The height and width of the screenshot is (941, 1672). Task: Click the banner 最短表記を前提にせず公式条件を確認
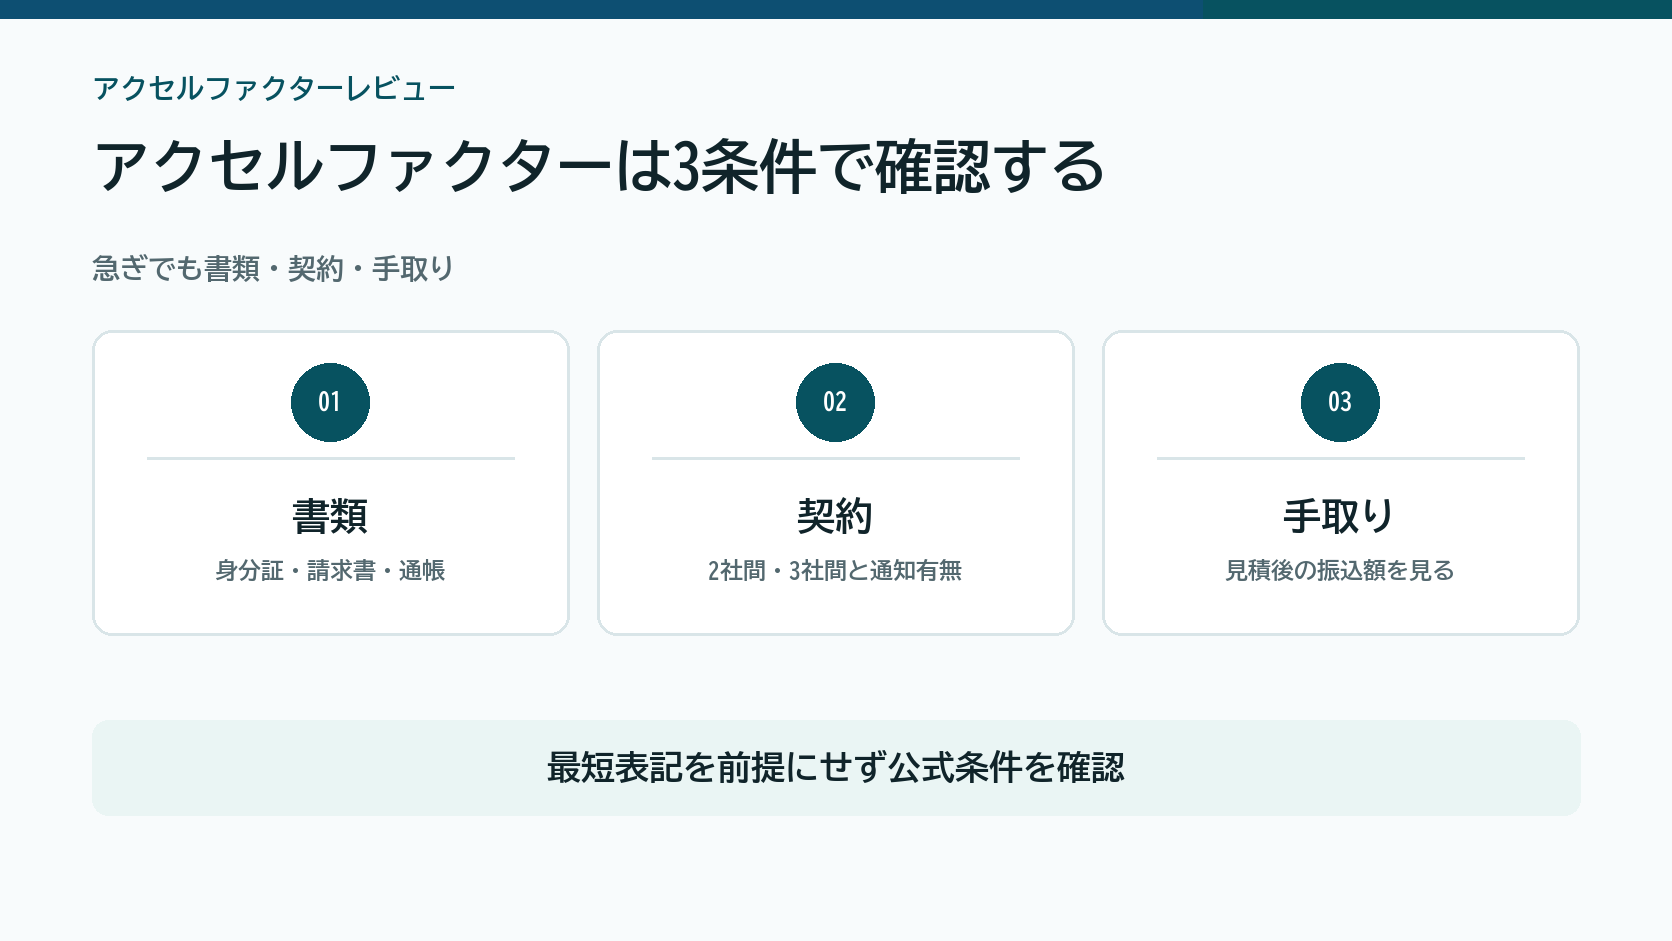836,768
